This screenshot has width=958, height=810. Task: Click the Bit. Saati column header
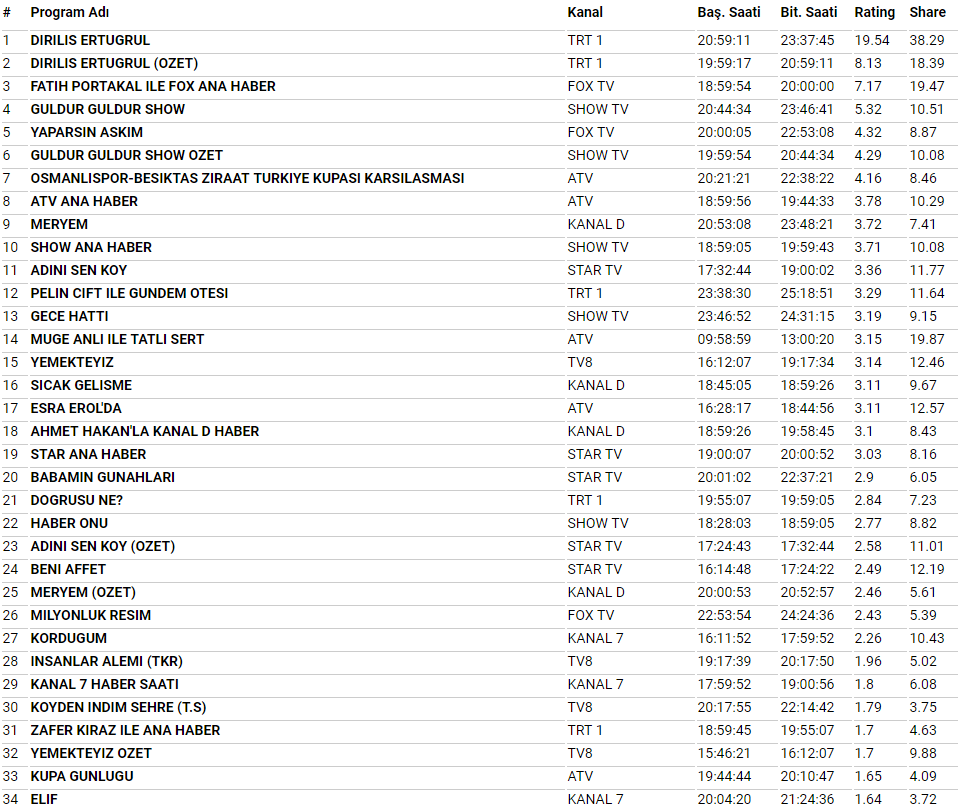[809, 12]
